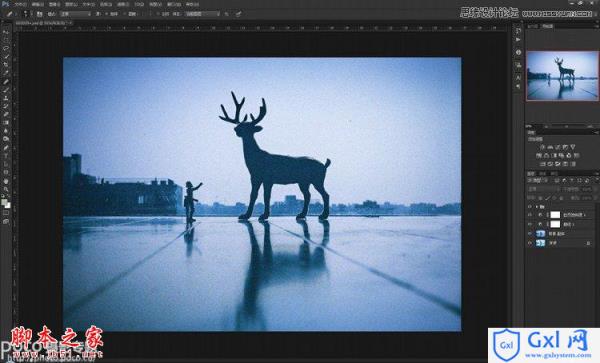600x363 pixels.
Task: Toggle visibility of the 背景 副本 layer
Action: [530, 234]
